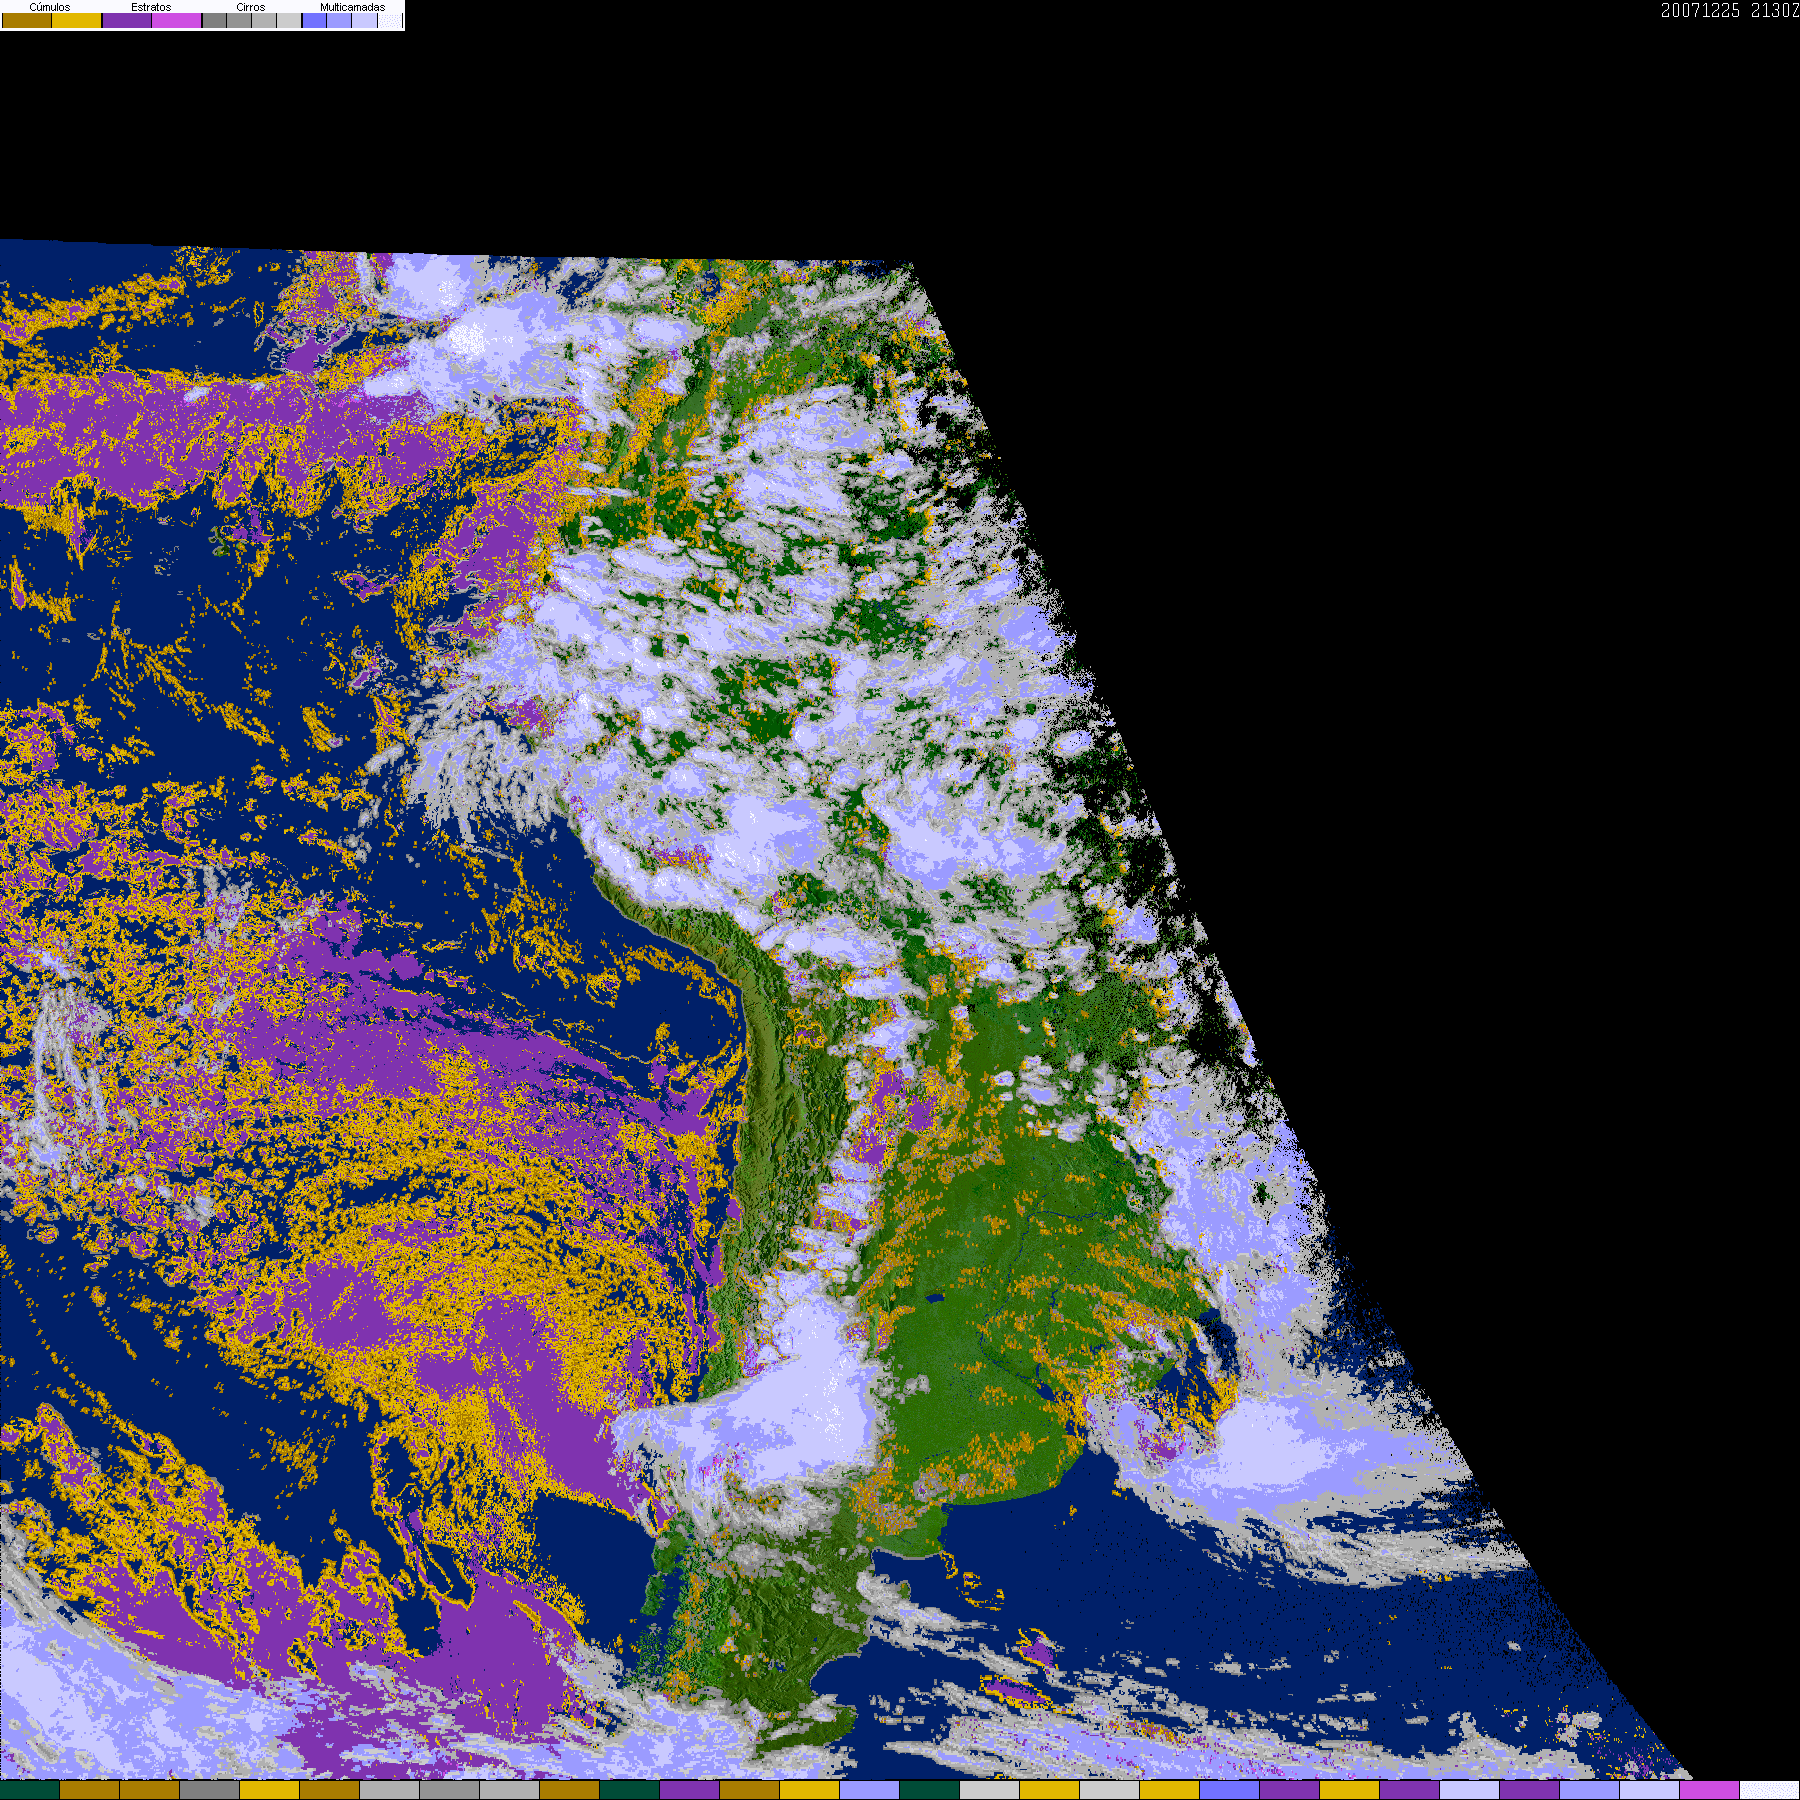Click the Cúmulos legend label
Image resolution: width=1800 pixels, height=1800 pixels.
click(50, 7)
